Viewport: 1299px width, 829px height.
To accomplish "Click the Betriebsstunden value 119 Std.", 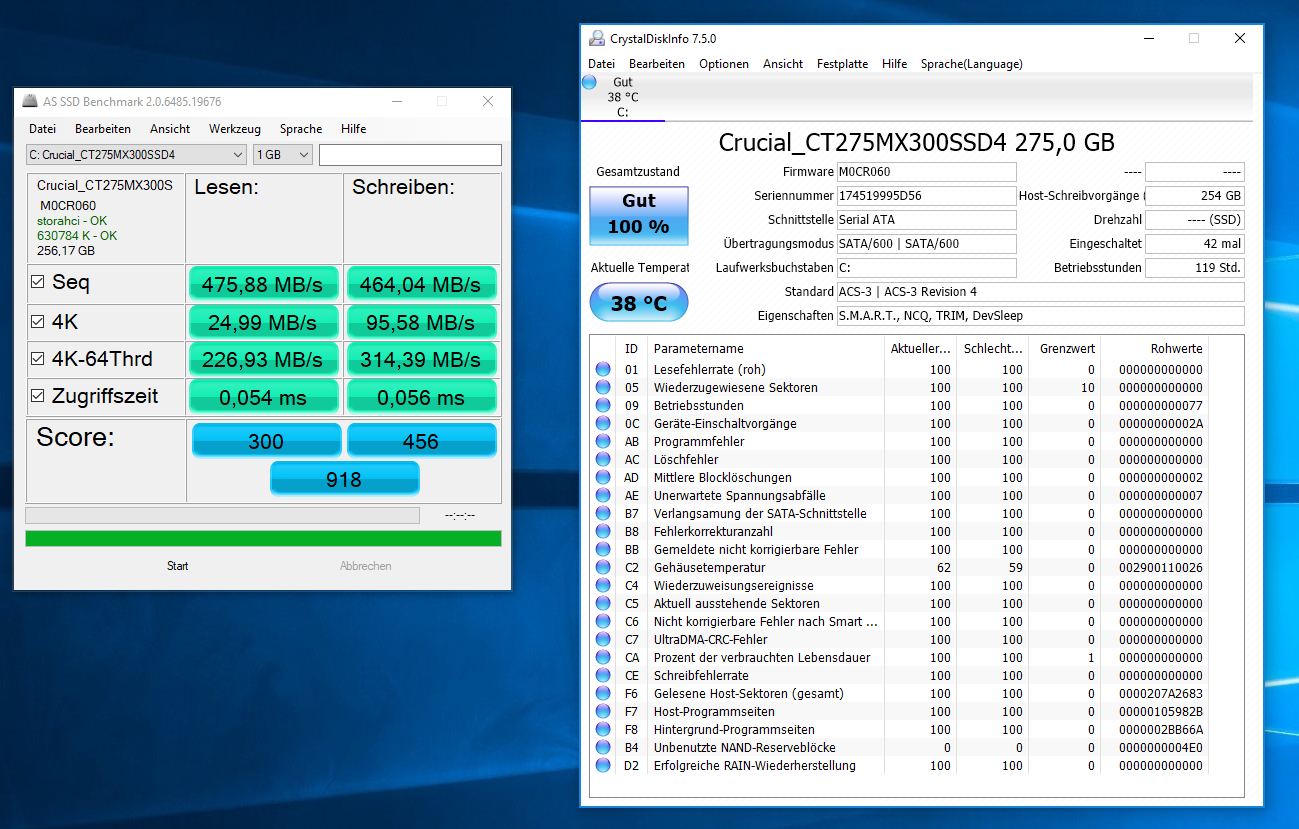I will coord(1195,268).
